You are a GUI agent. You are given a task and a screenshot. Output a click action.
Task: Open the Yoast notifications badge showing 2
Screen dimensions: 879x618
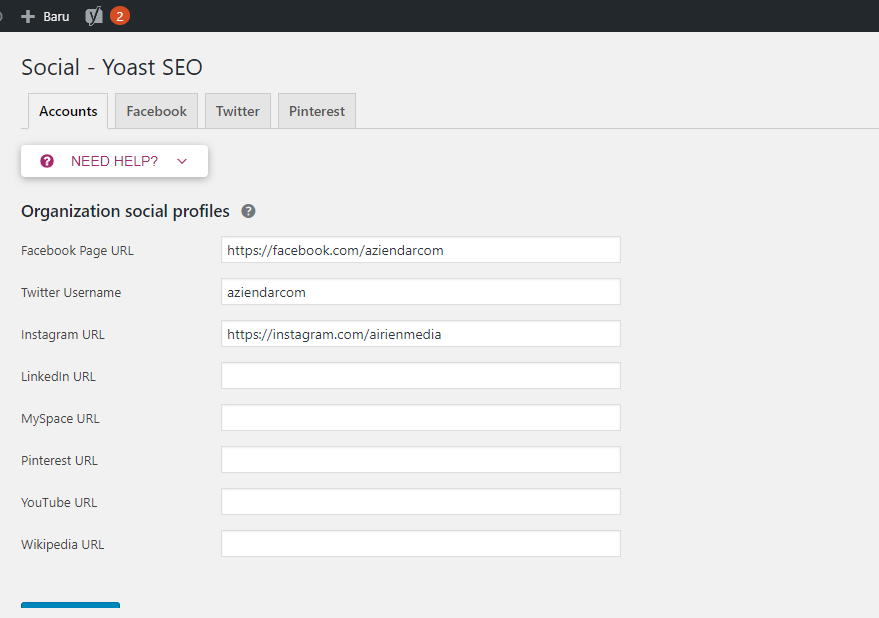[119, 16]
